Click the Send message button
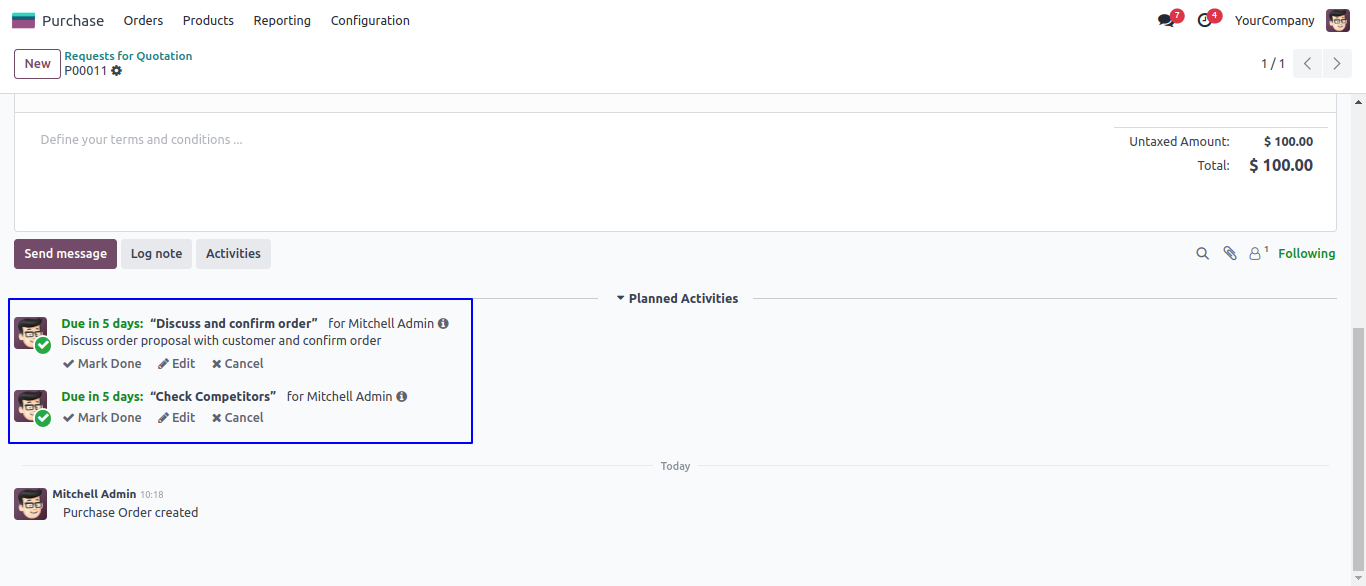1366x586 pixels. 65,254
